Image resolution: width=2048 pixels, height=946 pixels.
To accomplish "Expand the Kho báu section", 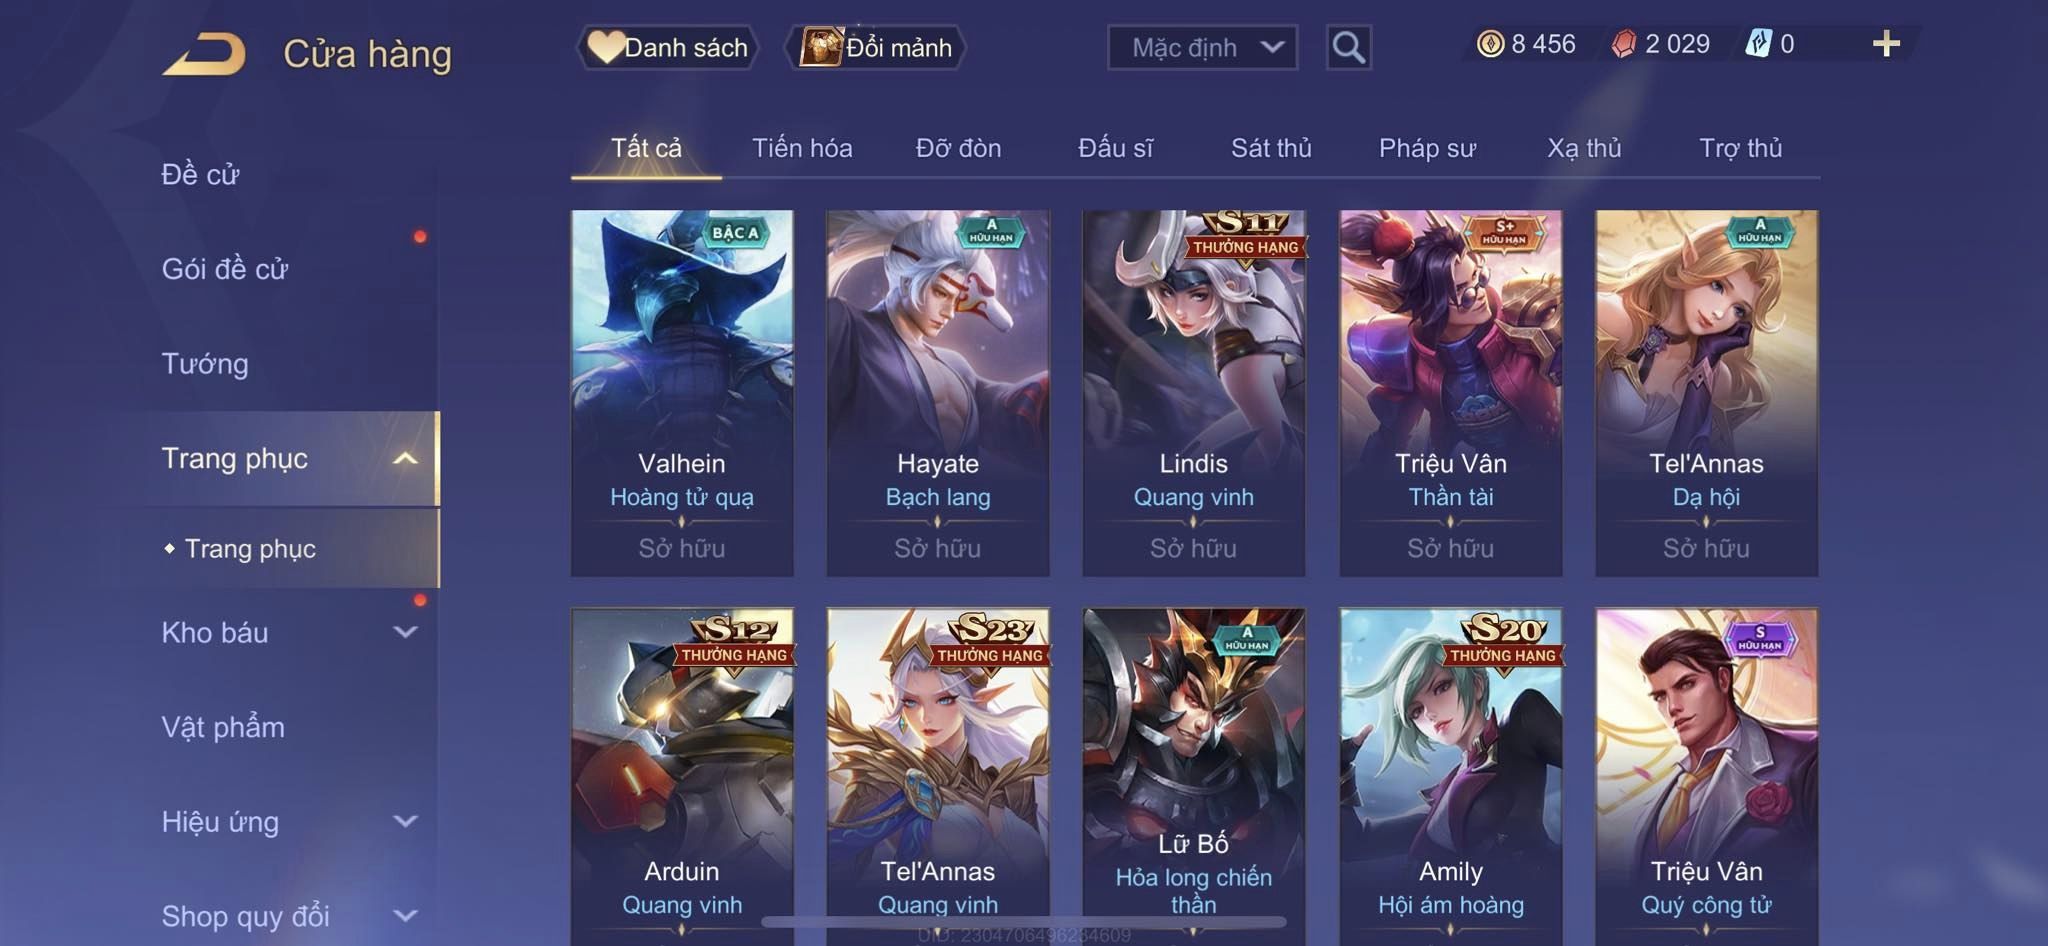I will [405, 632].
